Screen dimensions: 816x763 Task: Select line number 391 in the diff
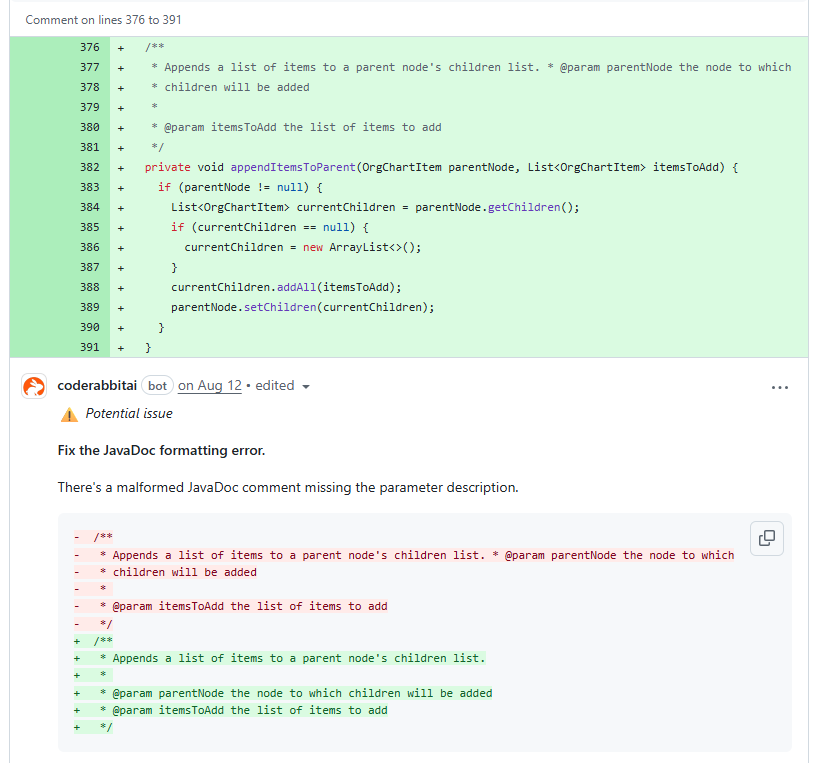click(89, 347)
